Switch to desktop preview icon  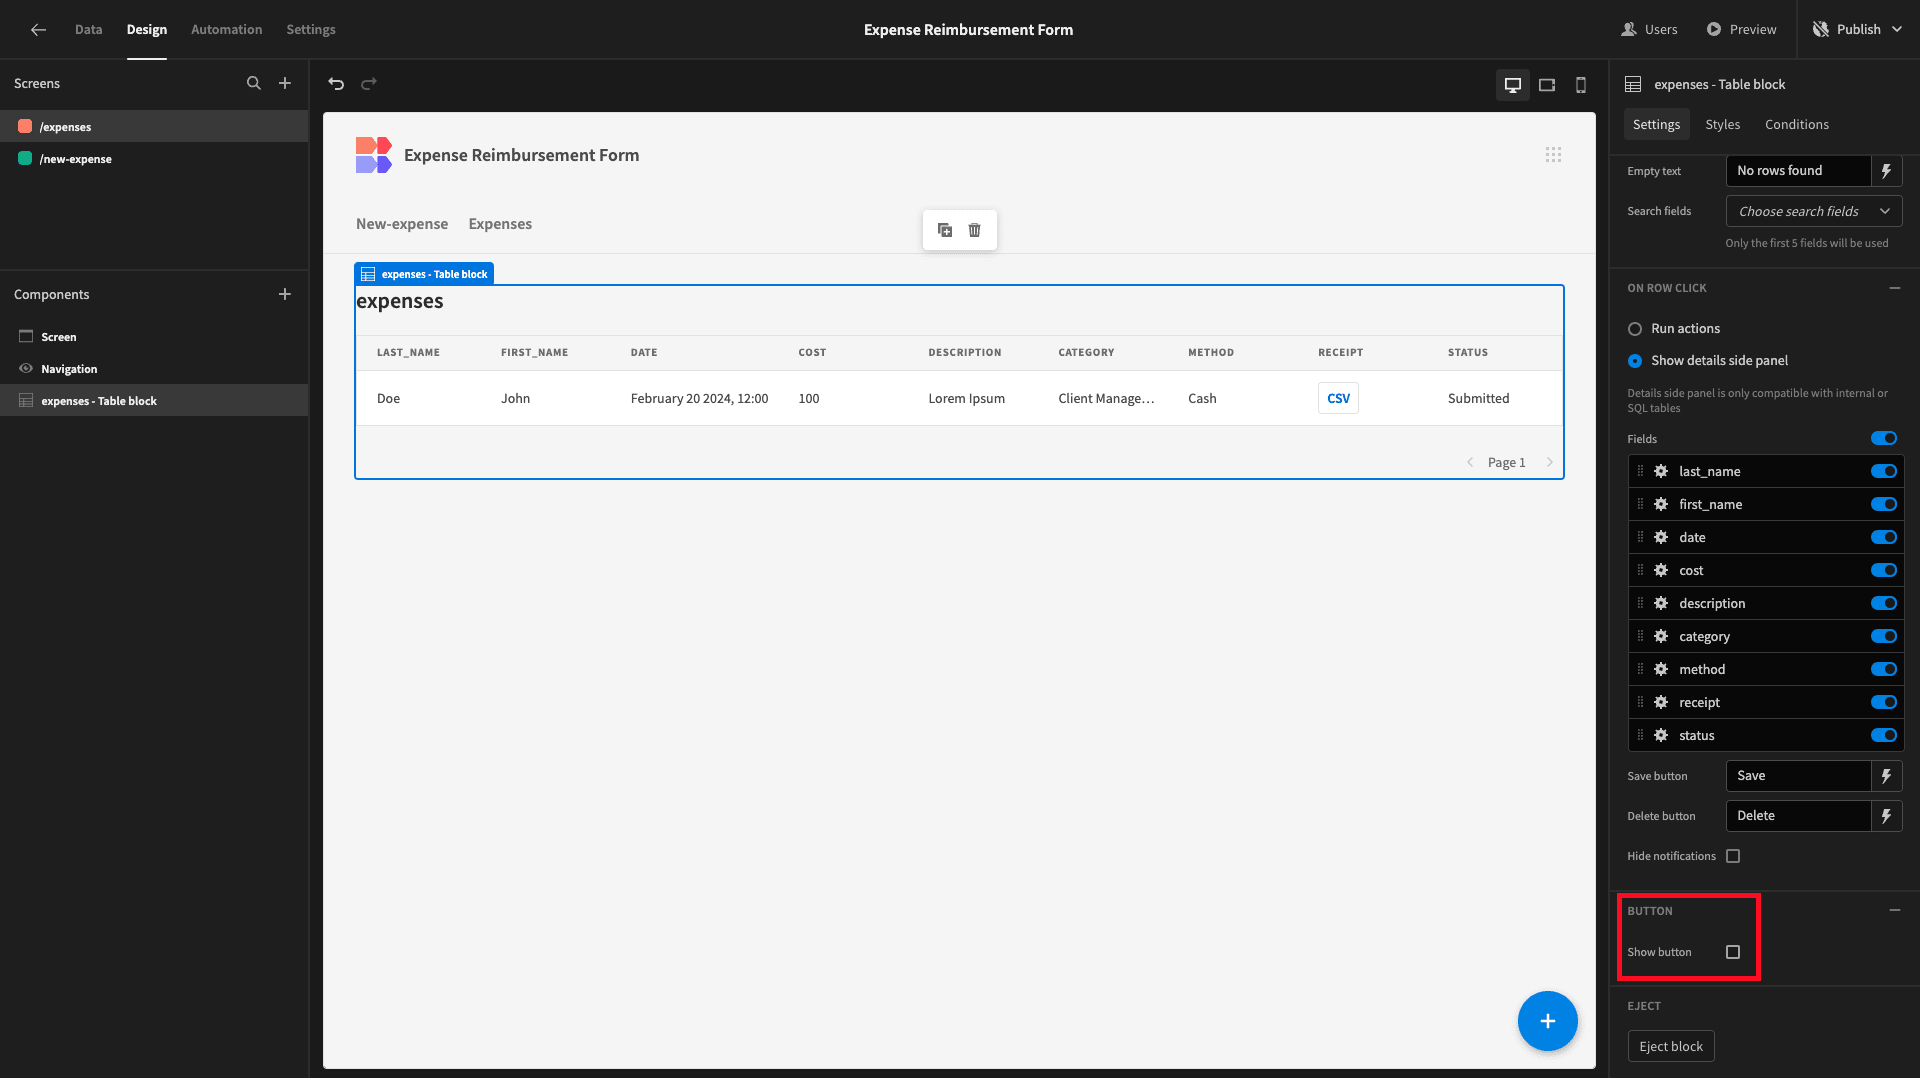(x=1513, y=85)
